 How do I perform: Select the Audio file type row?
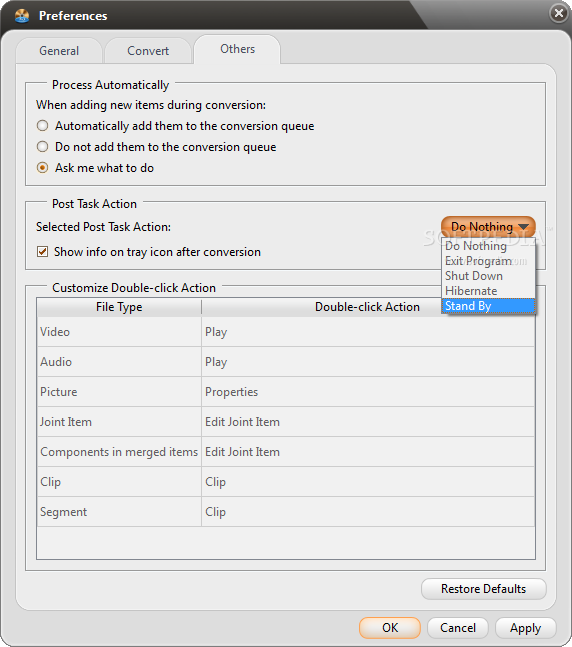[119, 362]
